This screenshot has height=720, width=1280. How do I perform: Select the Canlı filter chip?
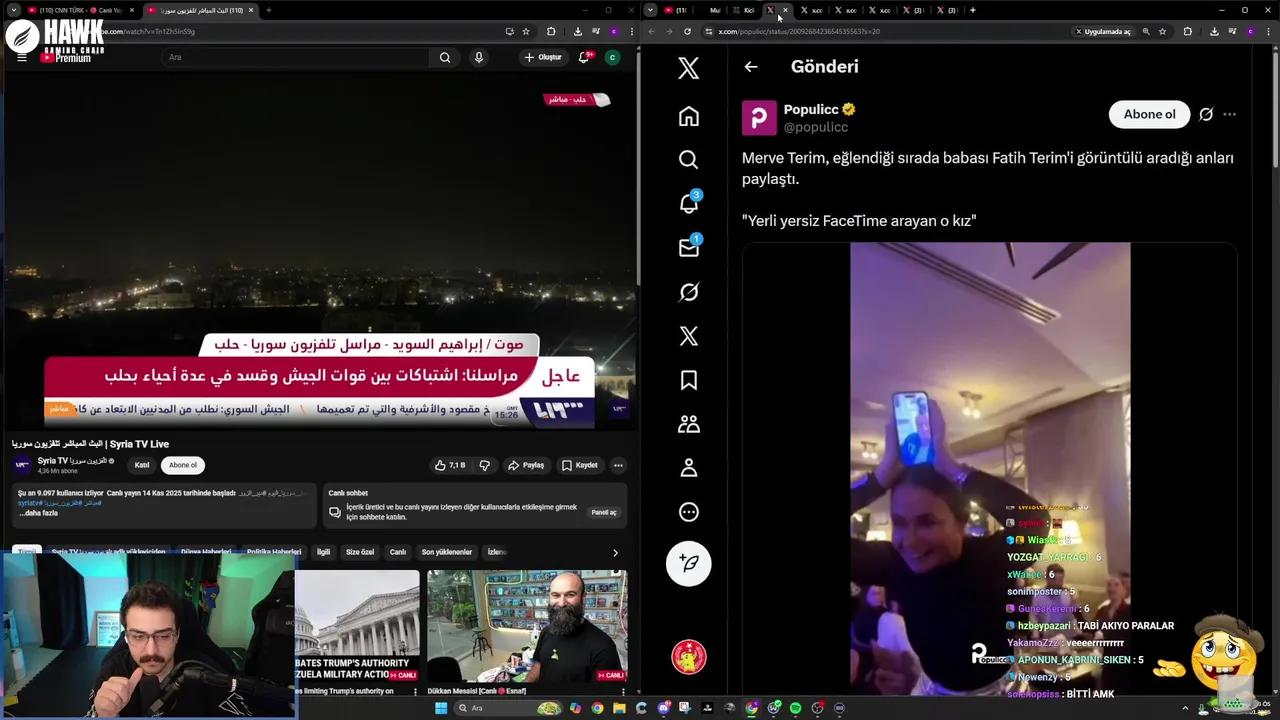[397, 552]
